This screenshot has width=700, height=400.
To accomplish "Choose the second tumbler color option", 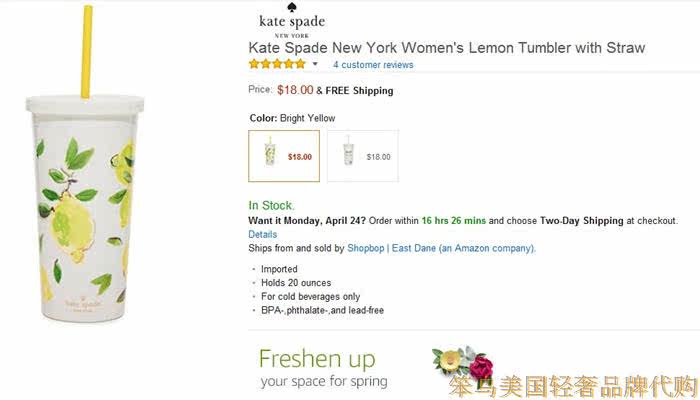I will pyautogui.click(x=362, y=156).
